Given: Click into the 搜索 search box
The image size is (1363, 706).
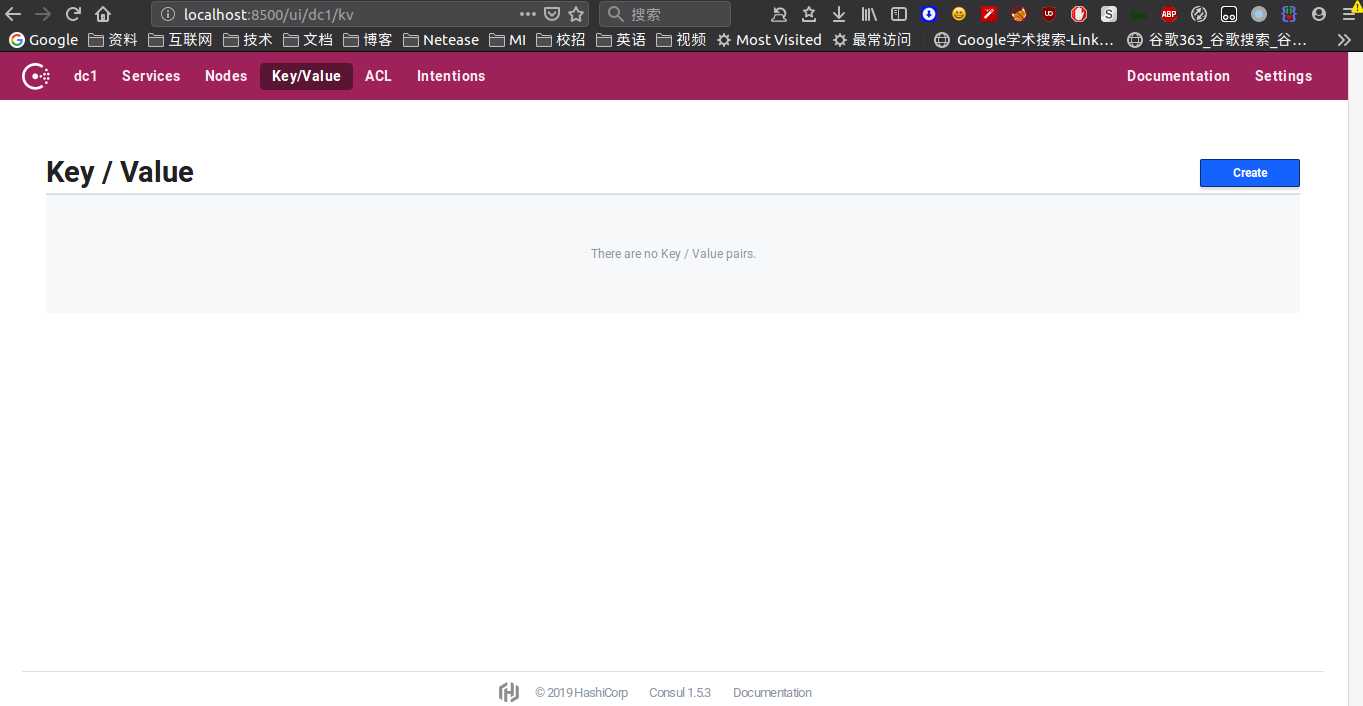Looking at the screenshot, I should click(x=665, y=14).
